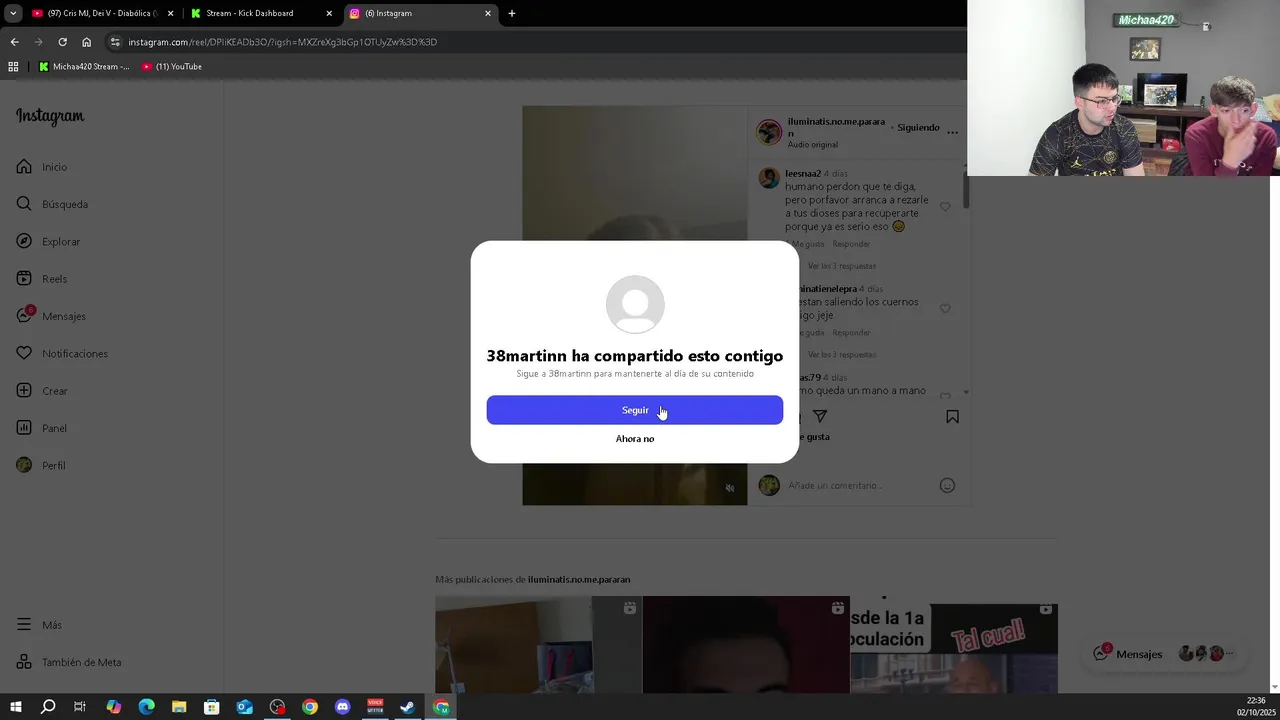Unmute the reel video
Viewport: 1280px width, 720px height.
[730, 488]
